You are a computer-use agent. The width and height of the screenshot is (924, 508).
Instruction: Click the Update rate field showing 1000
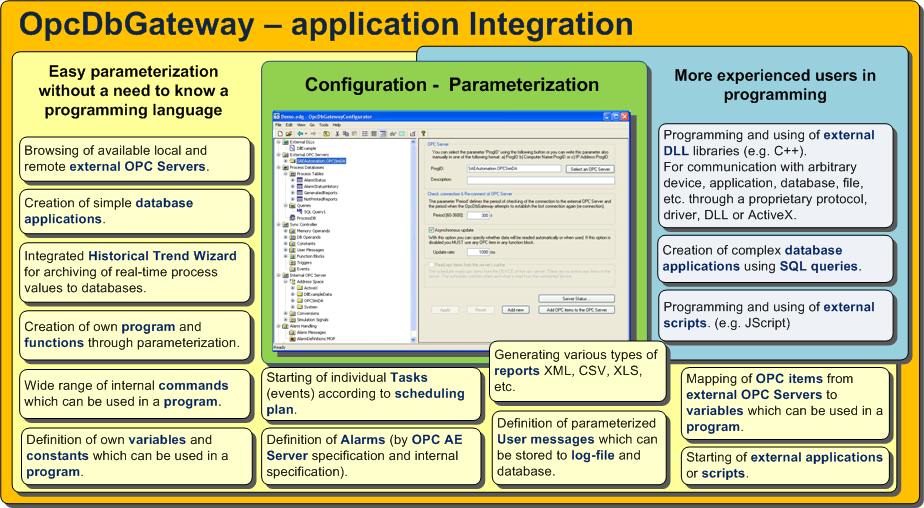click(x=478, y=252)
